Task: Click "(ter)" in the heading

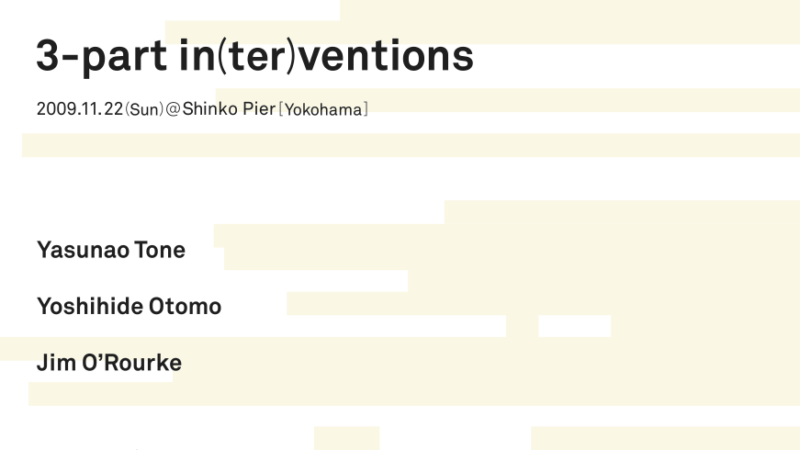Action: (256, 56)
